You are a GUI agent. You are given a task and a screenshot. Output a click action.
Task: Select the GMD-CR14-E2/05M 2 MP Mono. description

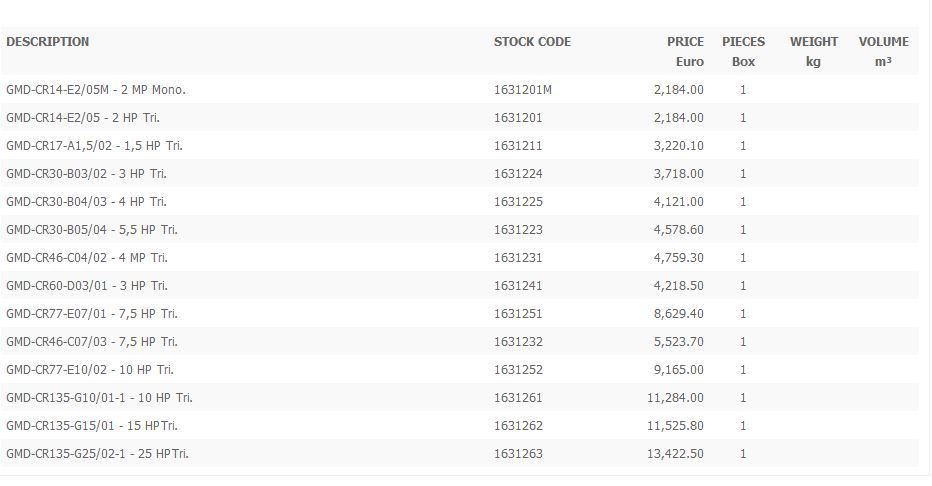(x=96, y=90)
